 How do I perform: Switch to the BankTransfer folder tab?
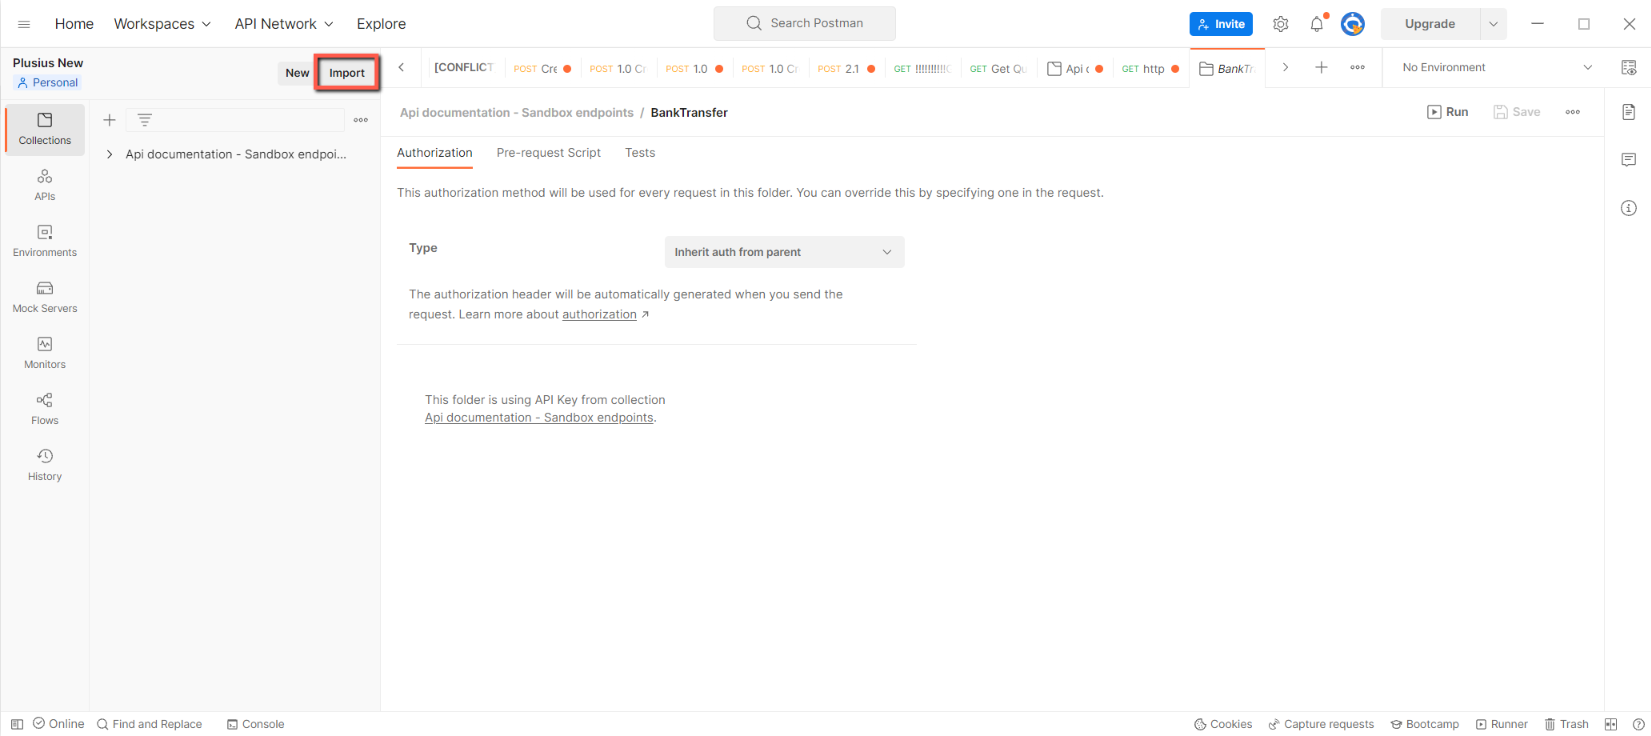point(1227,68)
